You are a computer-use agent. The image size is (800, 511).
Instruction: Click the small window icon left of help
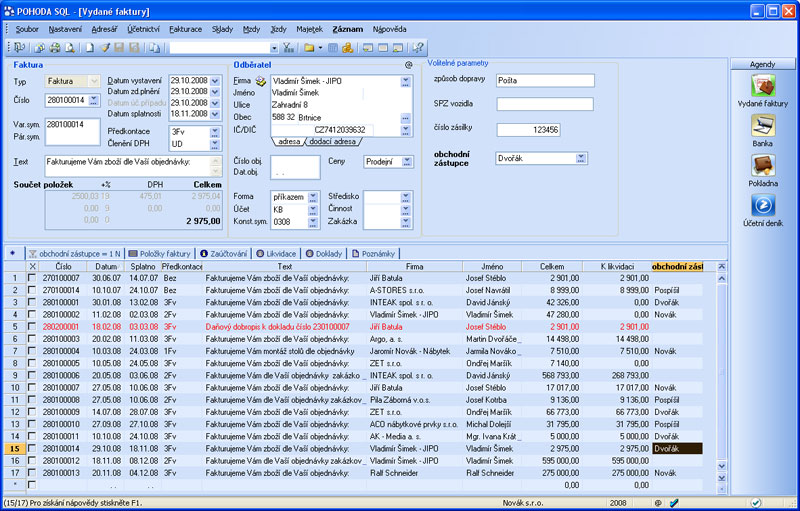pos(398,48)
